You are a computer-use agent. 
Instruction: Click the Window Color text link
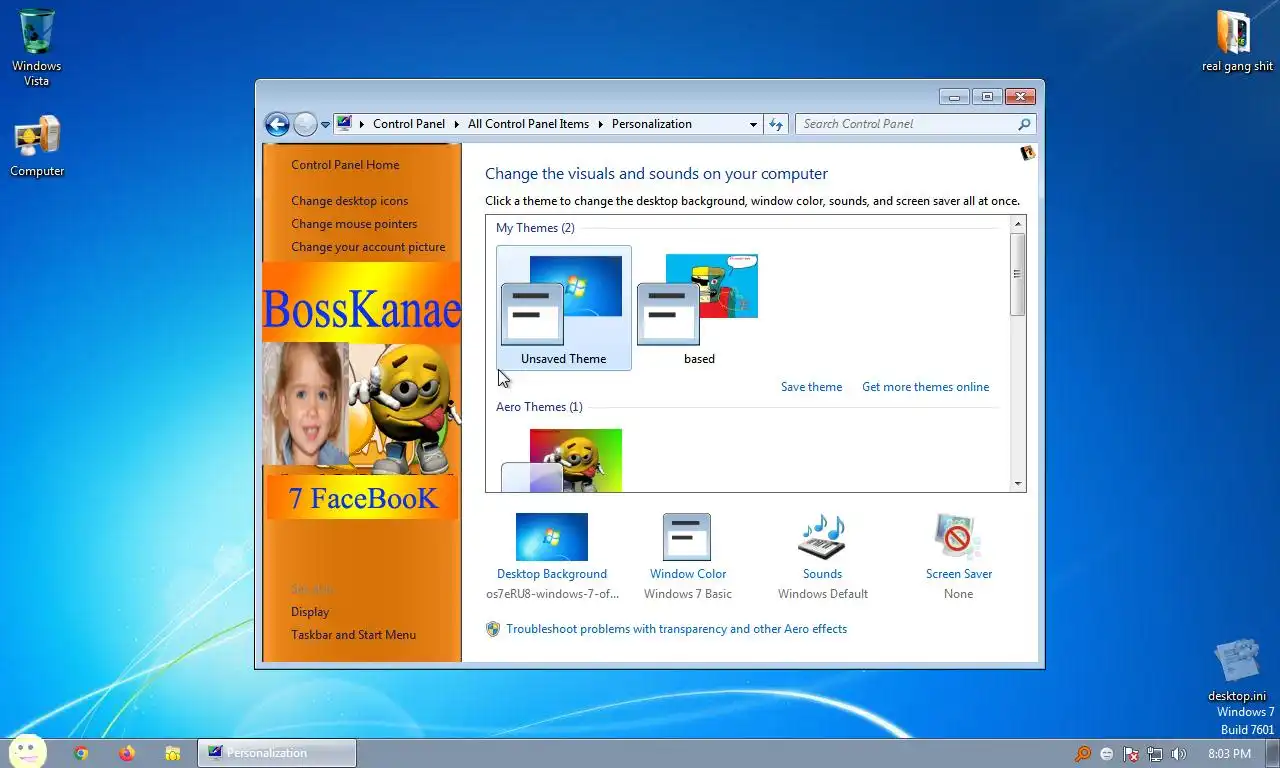coord(688,574)
